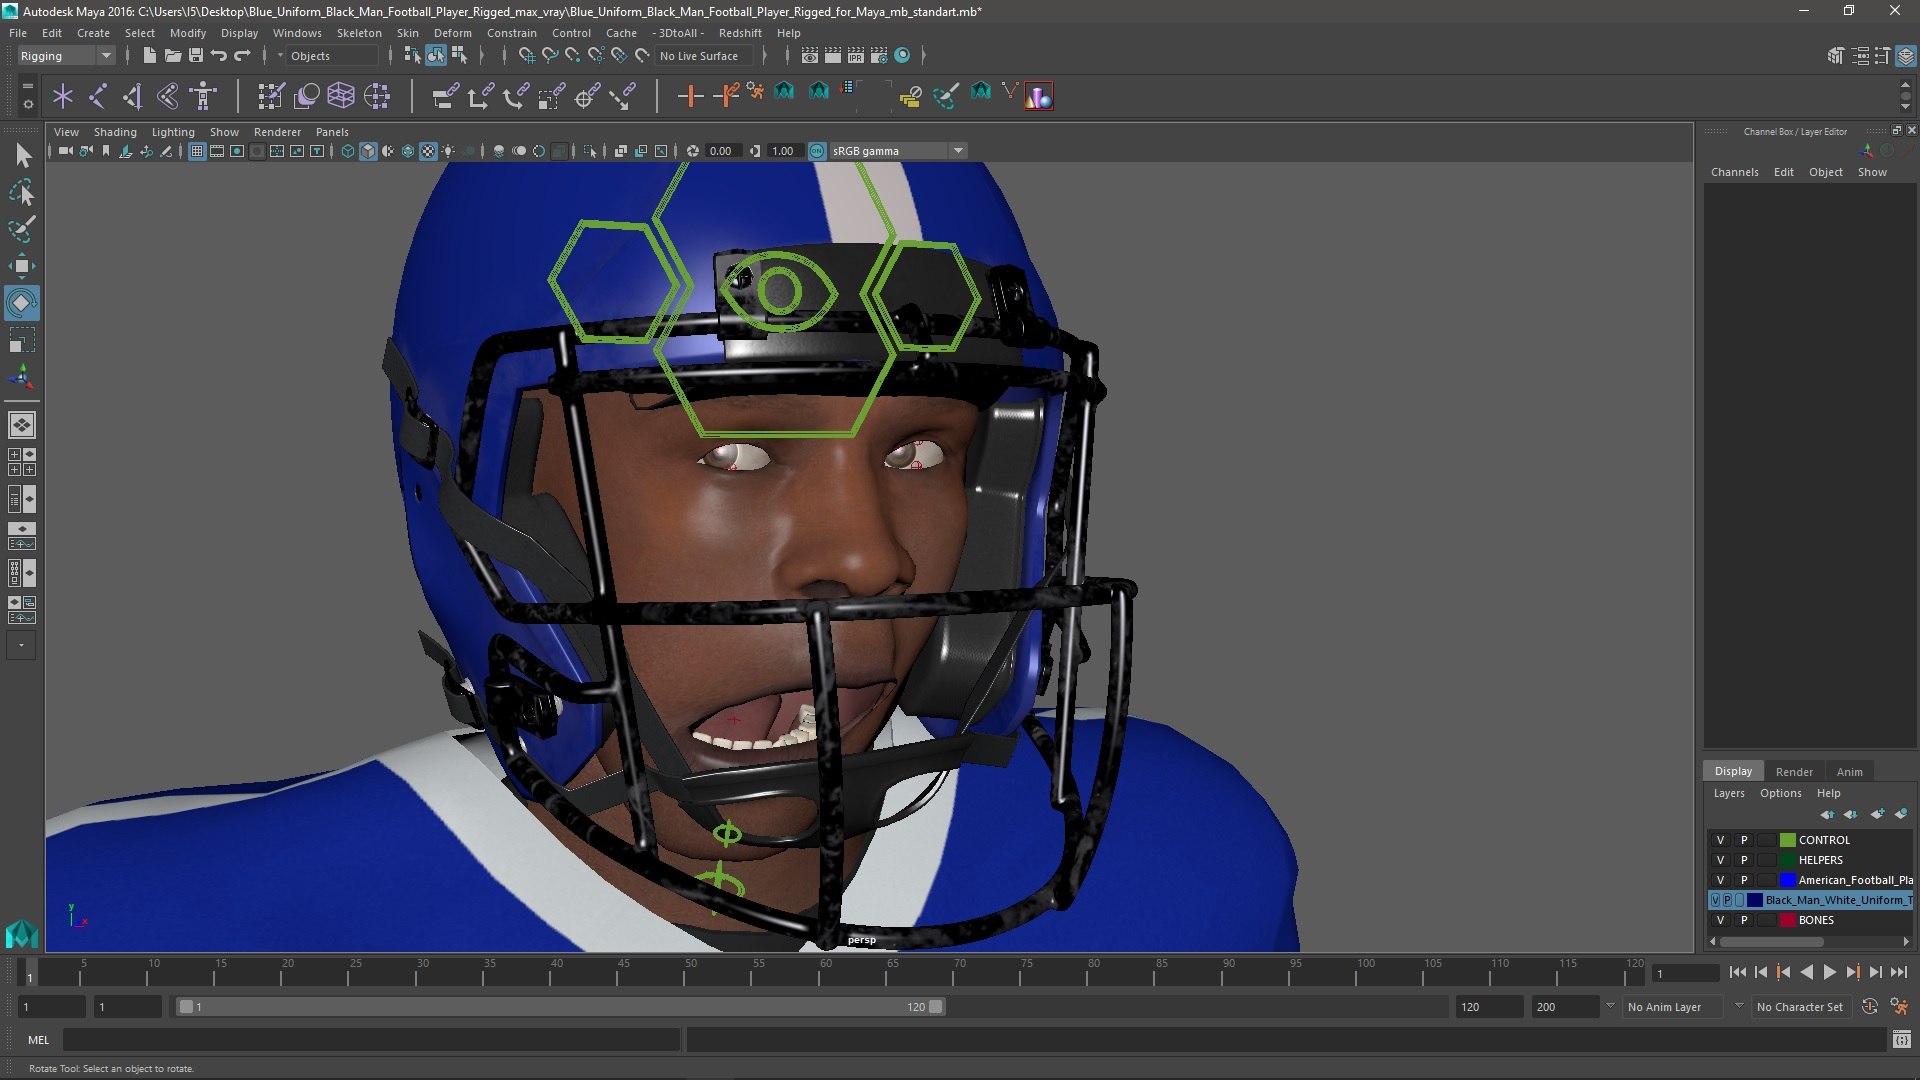1920x1080 pixels.
Task: Click the Open Scene folder icon
Action: click(x=172, y=56)
